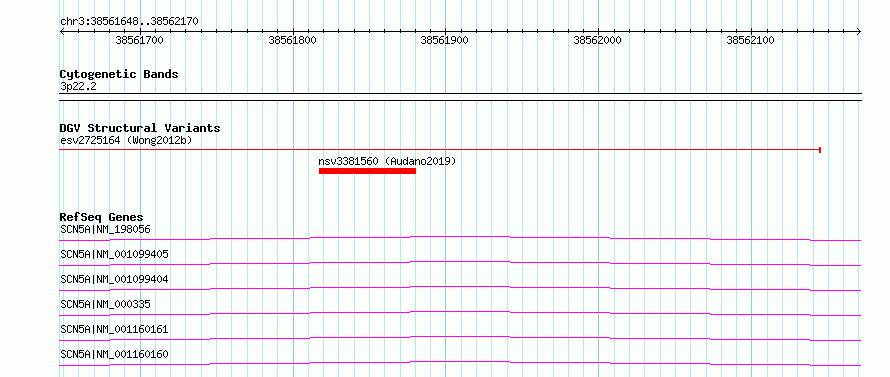Click the RefSeq Genes track title

pos(101,217)
